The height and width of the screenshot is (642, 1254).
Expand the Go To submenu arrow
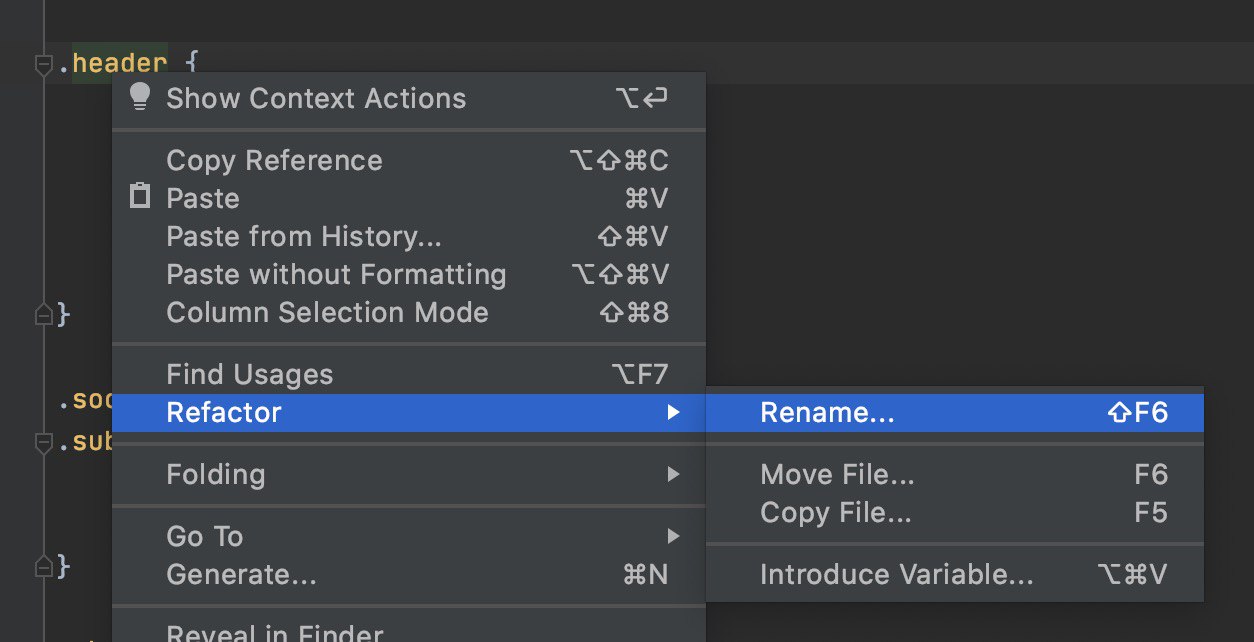[674, 536]
